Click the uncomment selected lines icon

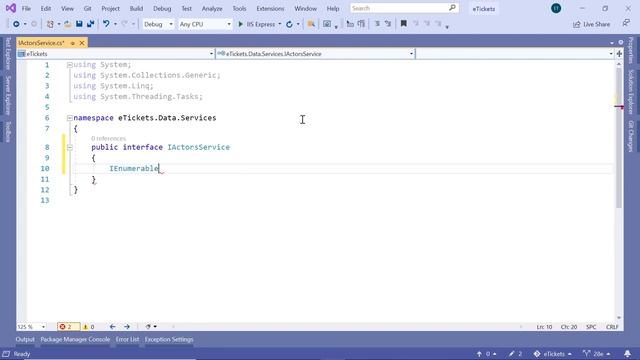coord(388,24)
